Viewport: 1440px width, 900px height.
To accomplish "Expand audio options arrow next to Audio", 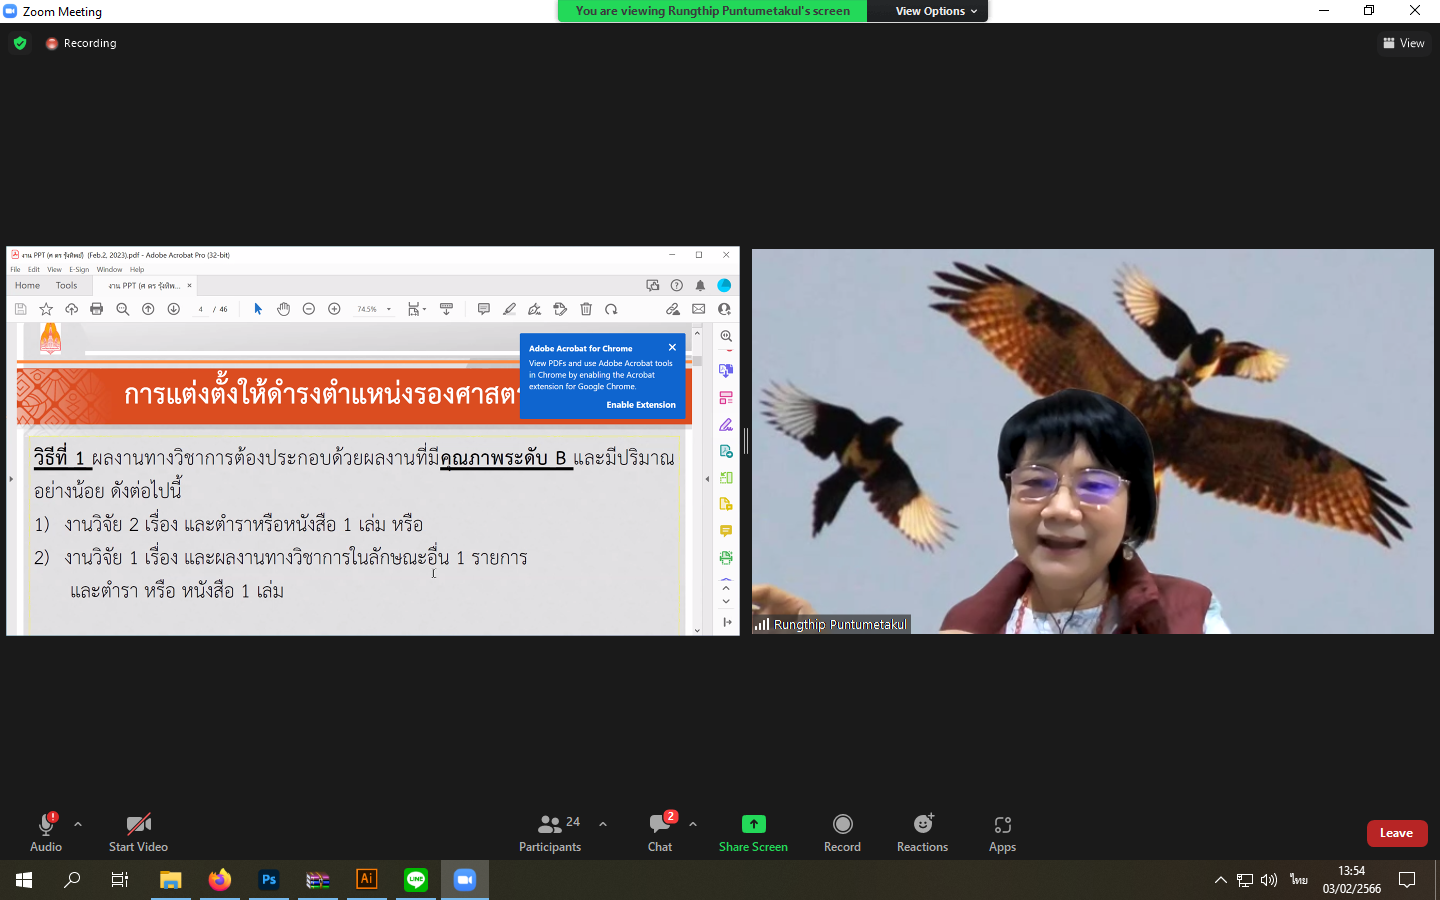I will click(78, 824).
